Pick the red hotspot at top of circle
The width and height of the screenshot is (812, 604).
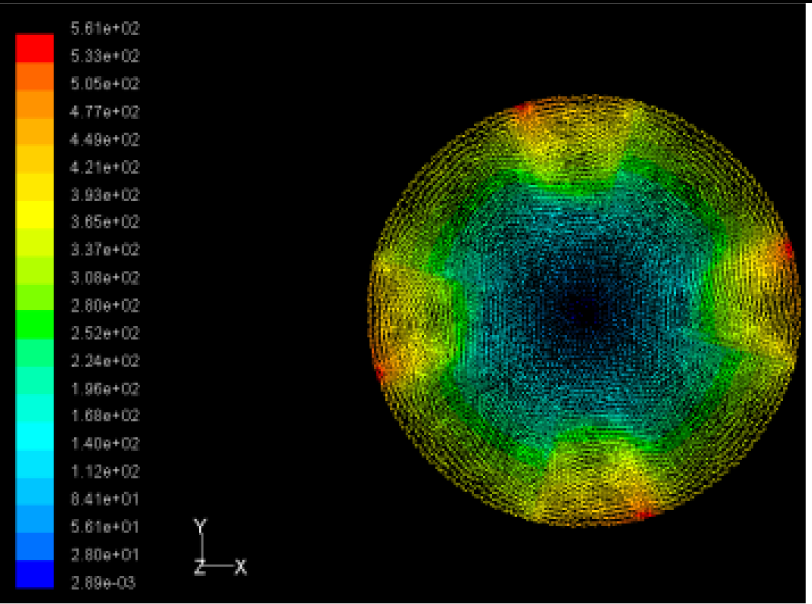(521, 109)
